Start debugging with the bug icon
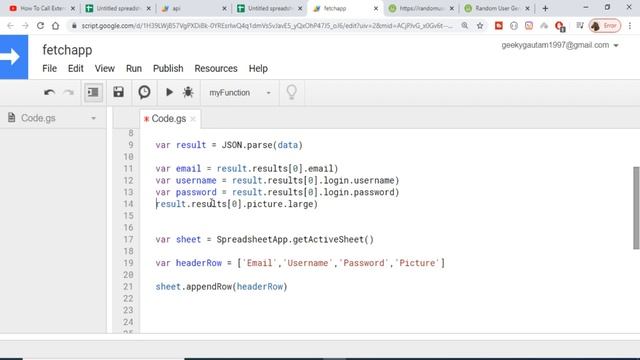 pos(188,92)
